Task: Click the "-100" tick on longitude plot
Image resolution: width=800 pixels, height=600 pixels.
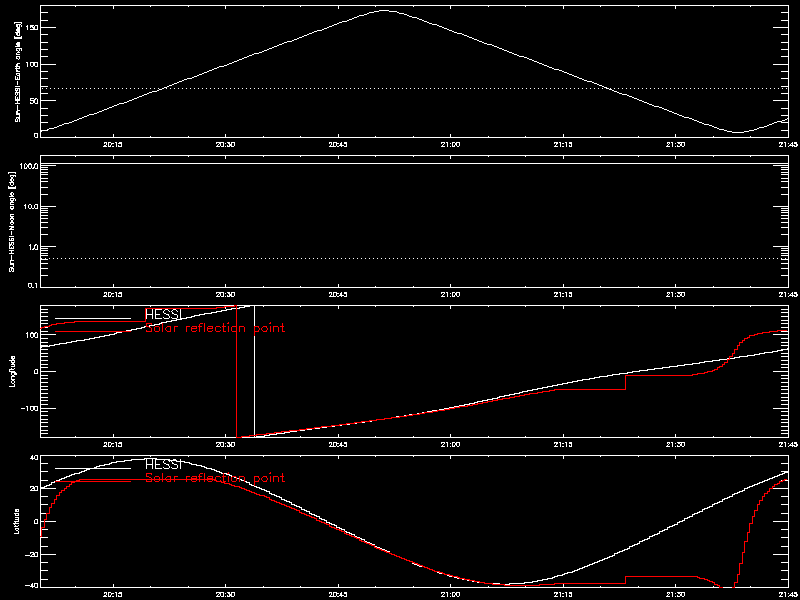Action: point(29,409)
